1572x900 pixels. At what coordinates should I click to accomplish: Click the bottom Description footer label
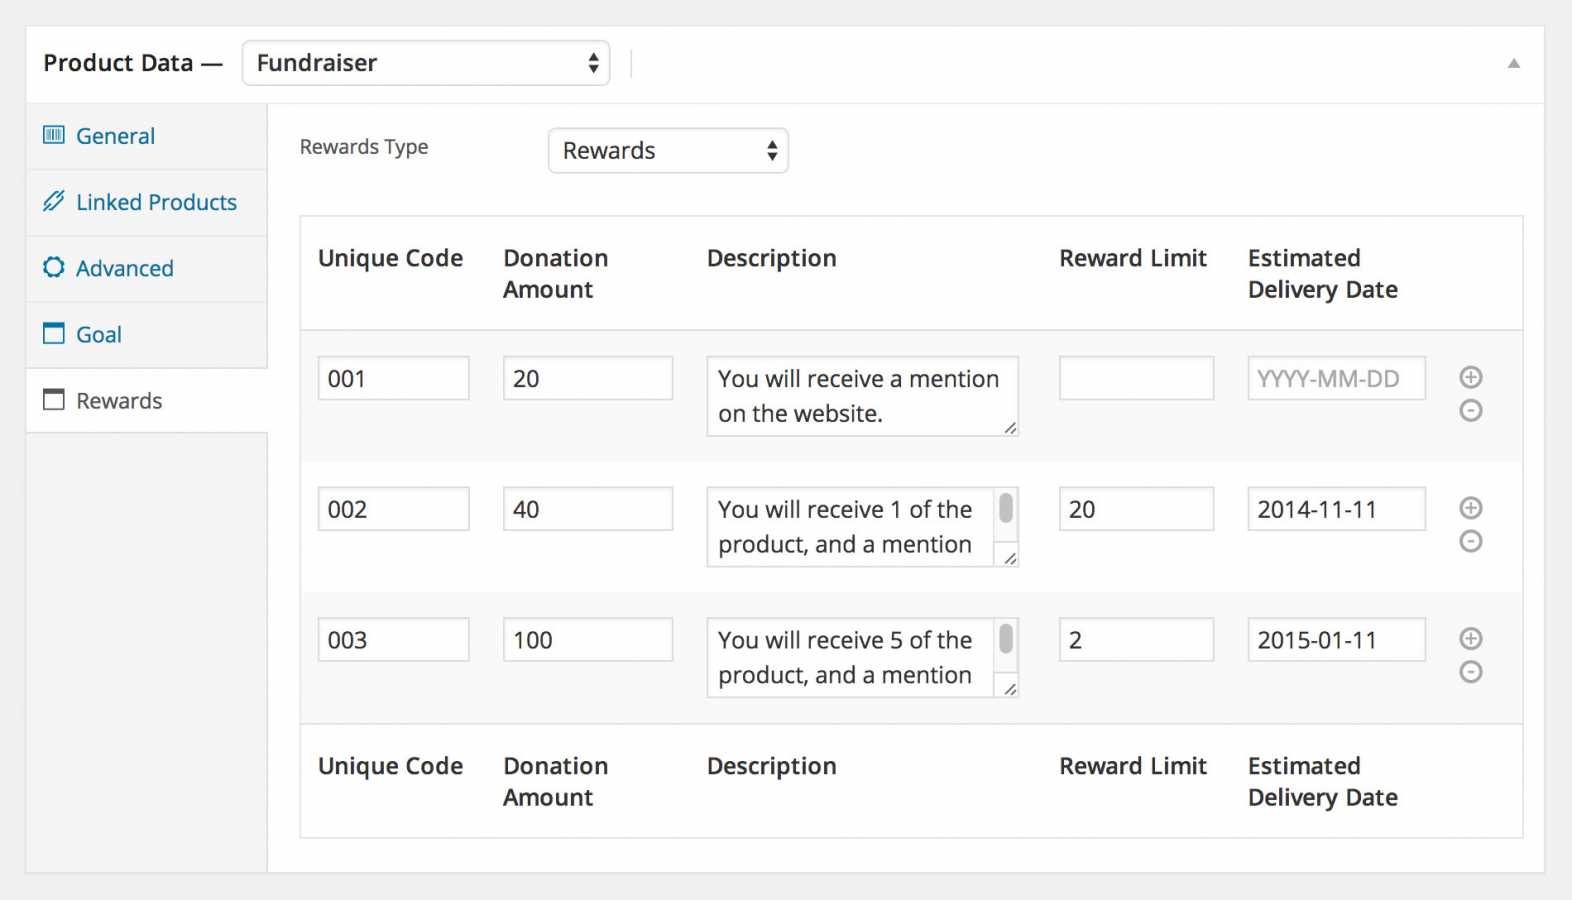[x=771, y=766]
